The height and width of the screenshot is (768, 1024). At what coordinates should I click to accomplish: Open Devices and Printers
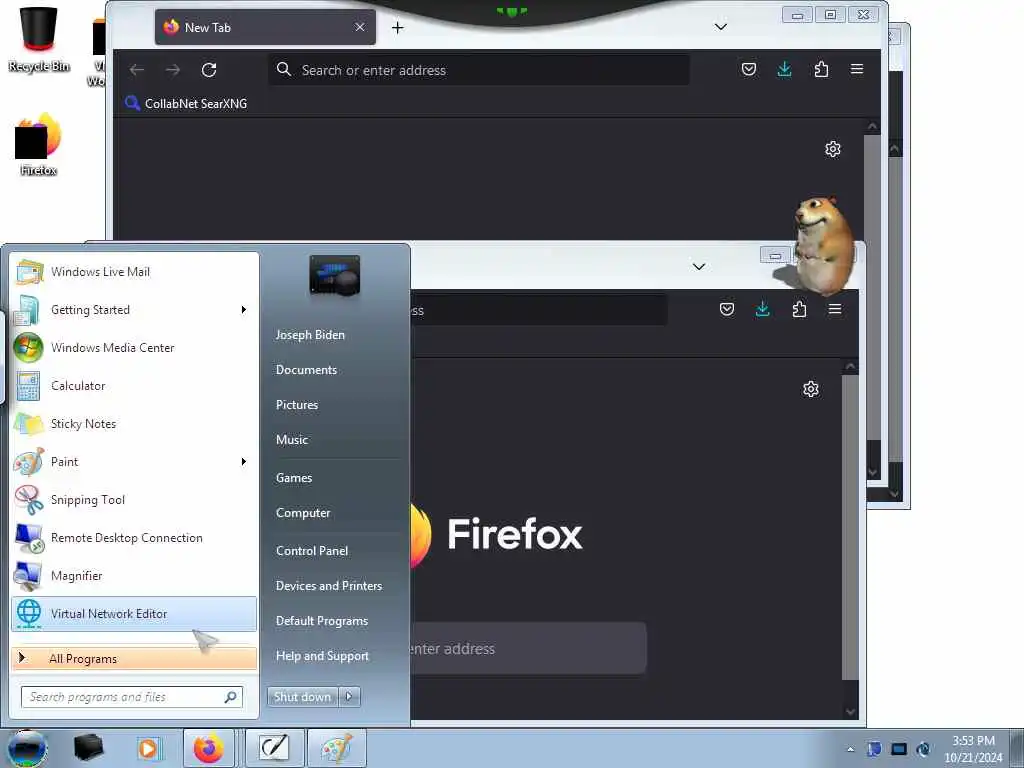point(328,586)
